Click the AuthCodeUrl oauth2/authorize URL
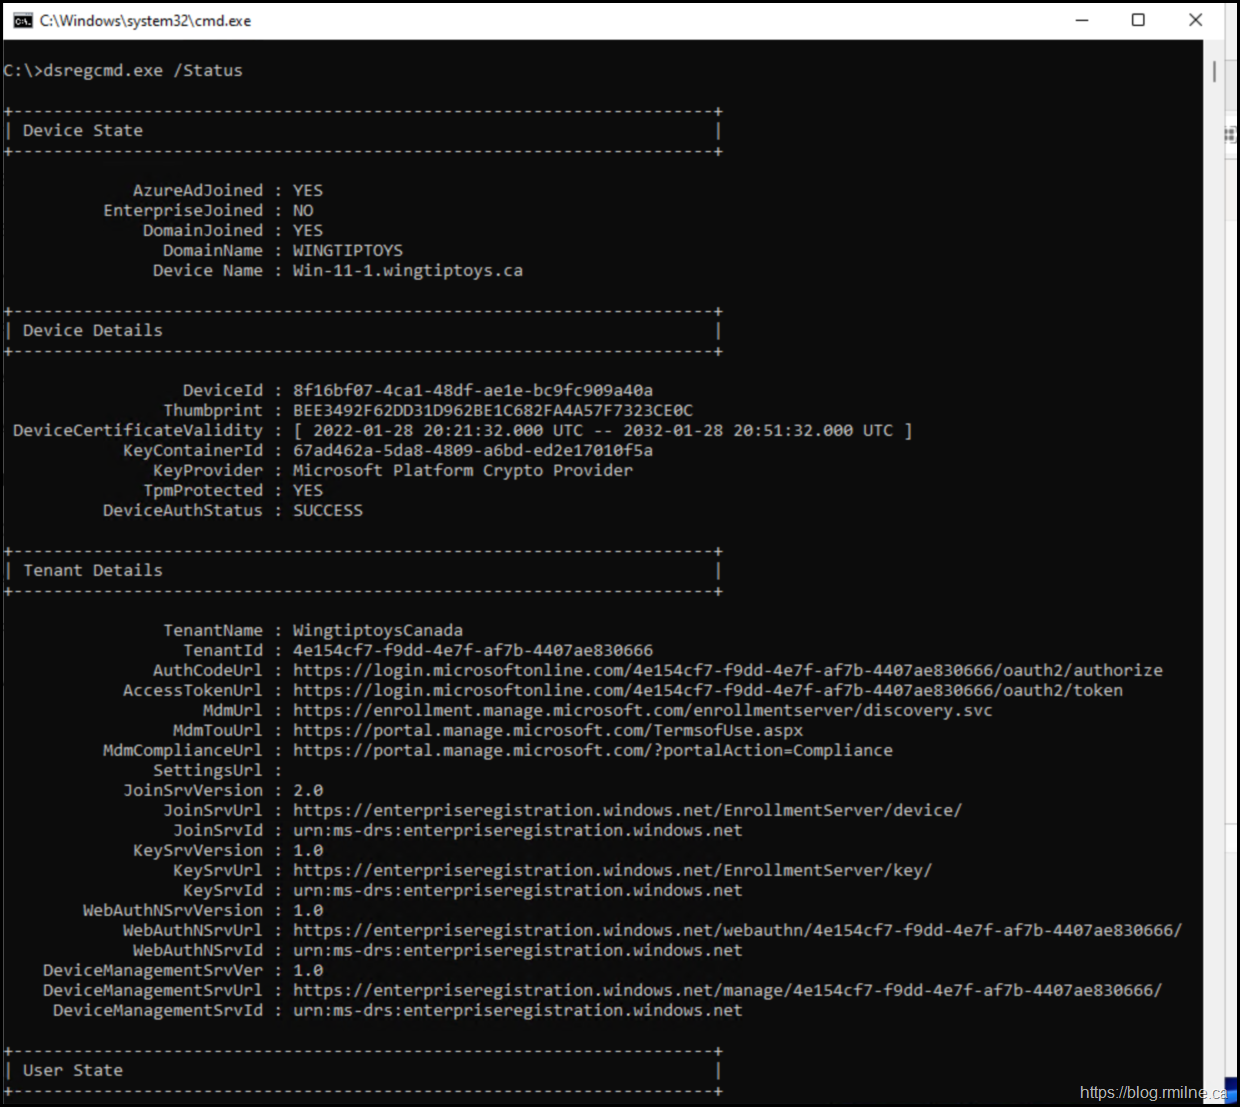Viewport: 1240px width, 1107px height. click(727, 671)
